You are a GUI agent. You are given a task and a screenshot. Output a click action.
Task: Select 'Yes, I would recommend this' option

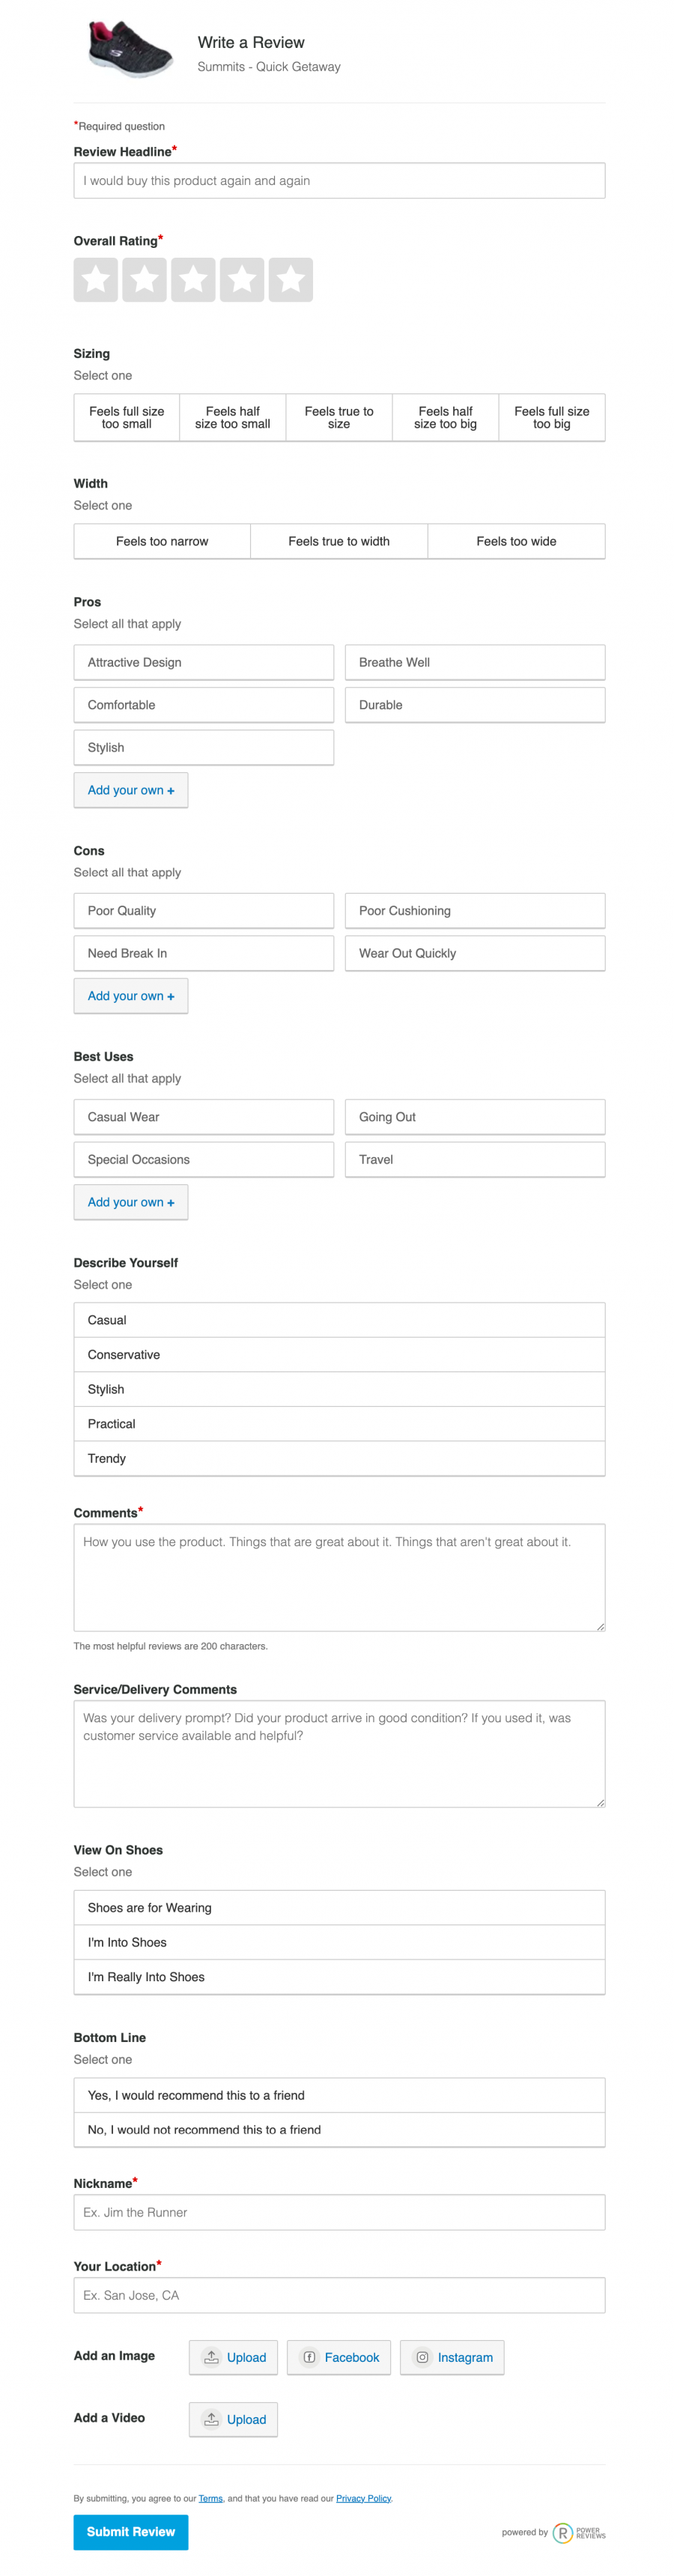339,2095
